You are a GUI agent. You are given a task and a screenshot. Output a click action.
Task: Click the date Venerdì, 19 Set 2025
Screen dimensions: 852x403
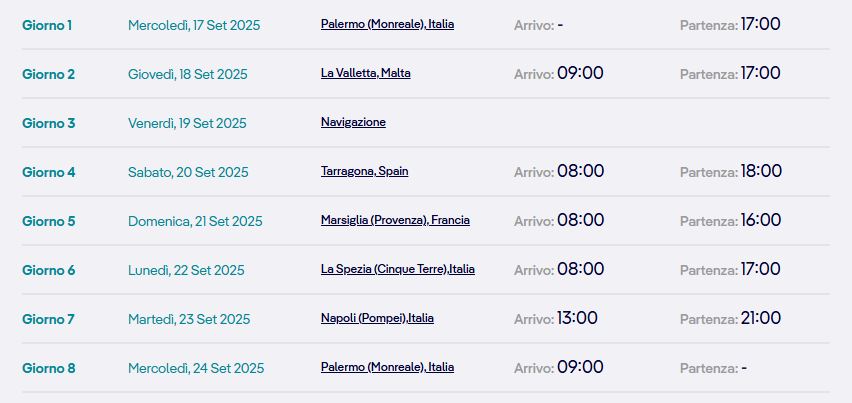tap(187, 123)
